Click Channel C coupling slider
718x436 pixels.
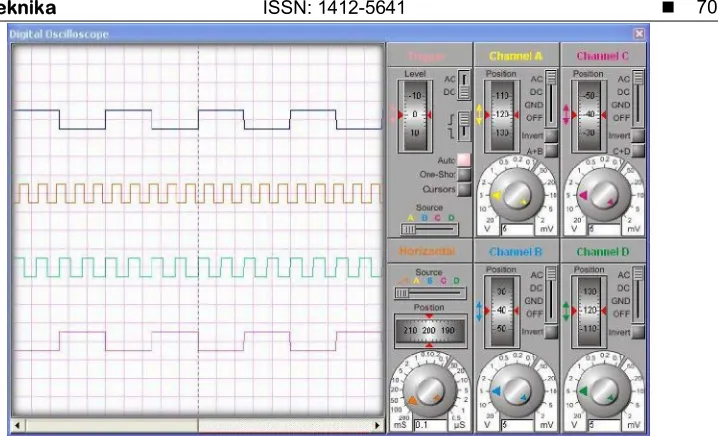[x=638, y=98]
